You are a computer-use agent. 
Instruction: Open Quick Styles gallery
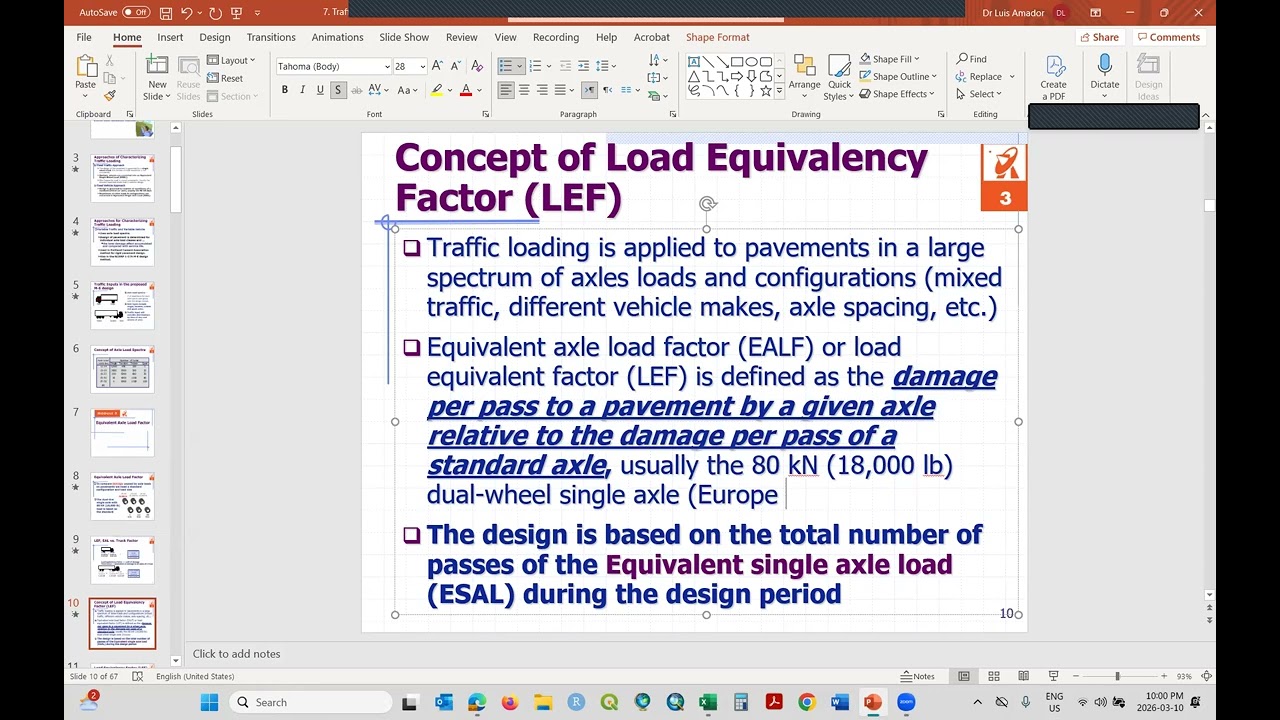[x=839, y=77]
